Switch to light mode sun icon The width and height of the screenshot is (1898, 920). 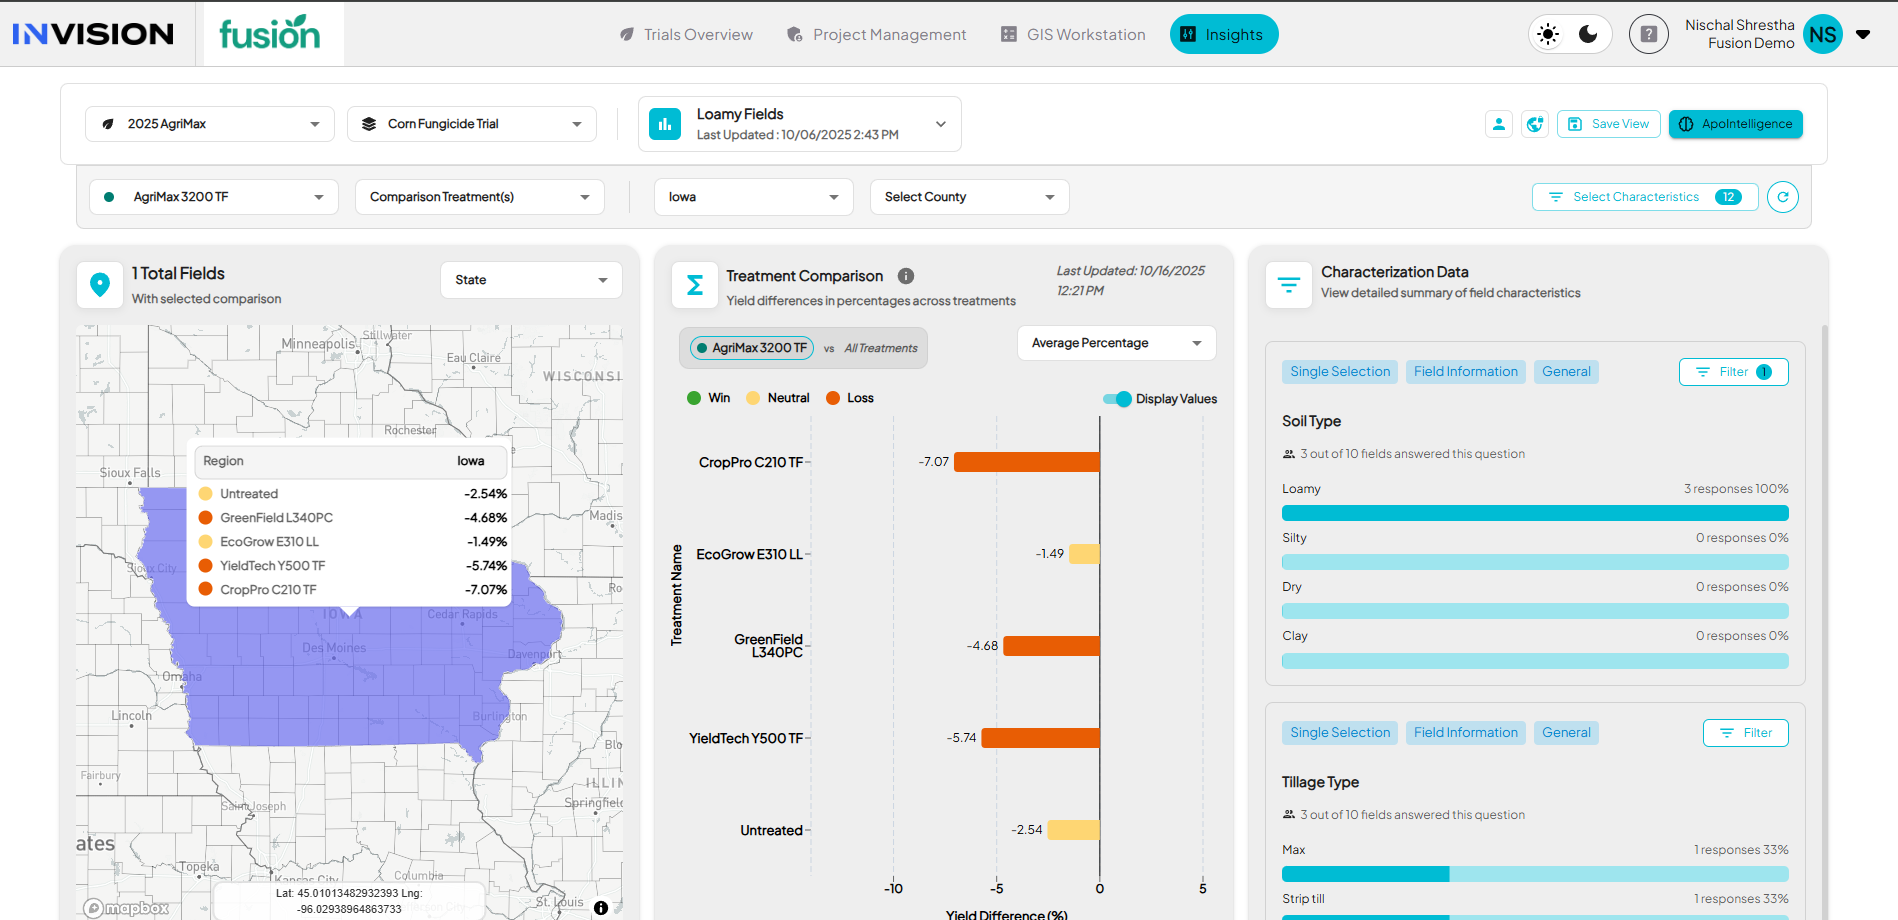pyautogui.click(x=1548, y=34)
